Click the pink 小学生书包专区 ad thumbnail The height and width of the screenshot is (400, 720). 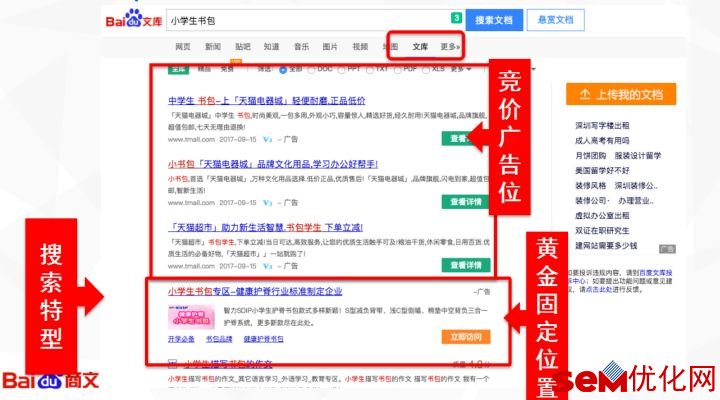(191, 317)
